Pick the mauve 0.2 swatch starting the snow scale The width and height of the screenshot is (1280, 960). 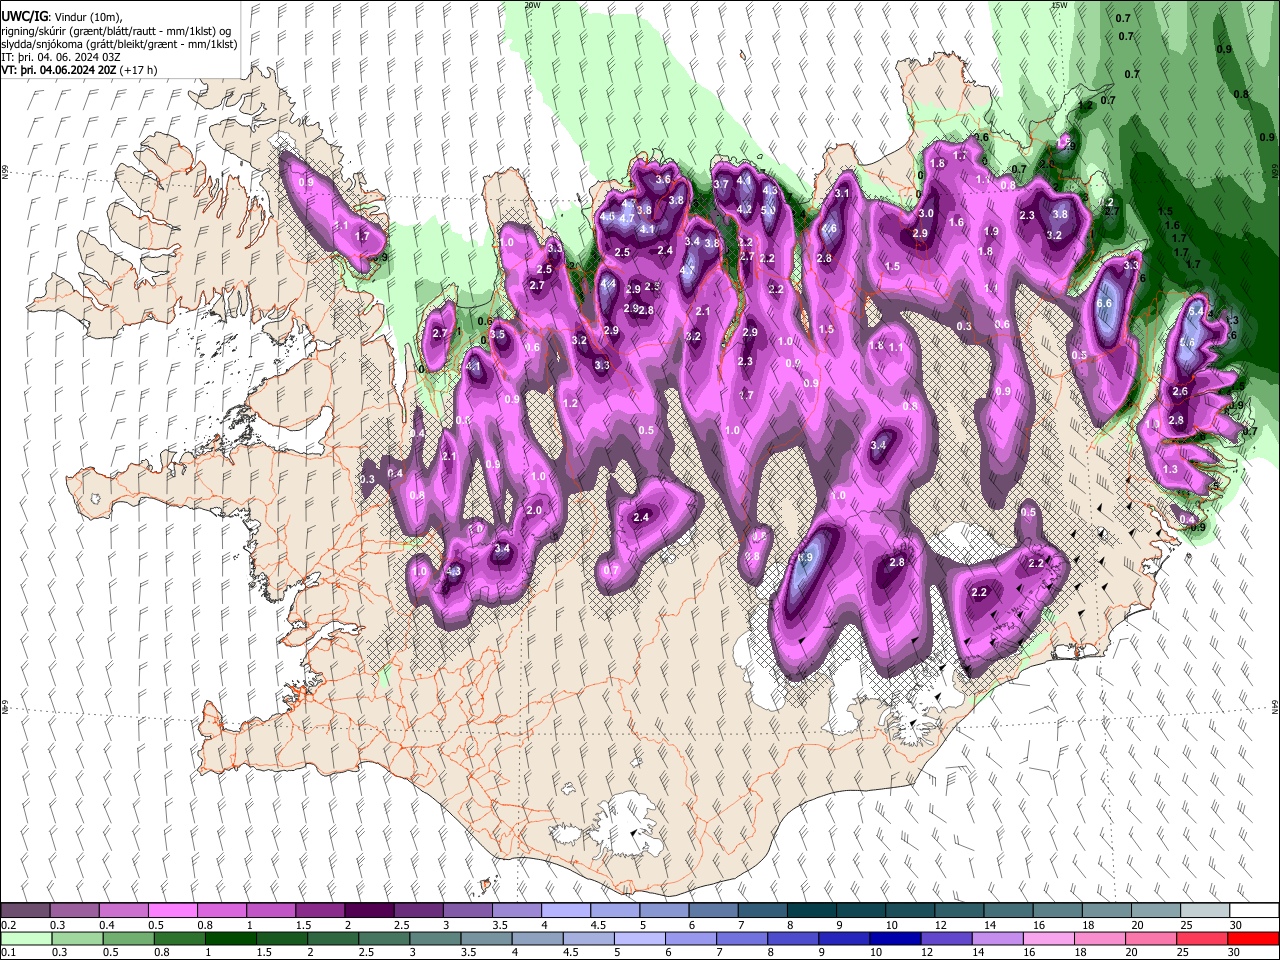point(25,911)
